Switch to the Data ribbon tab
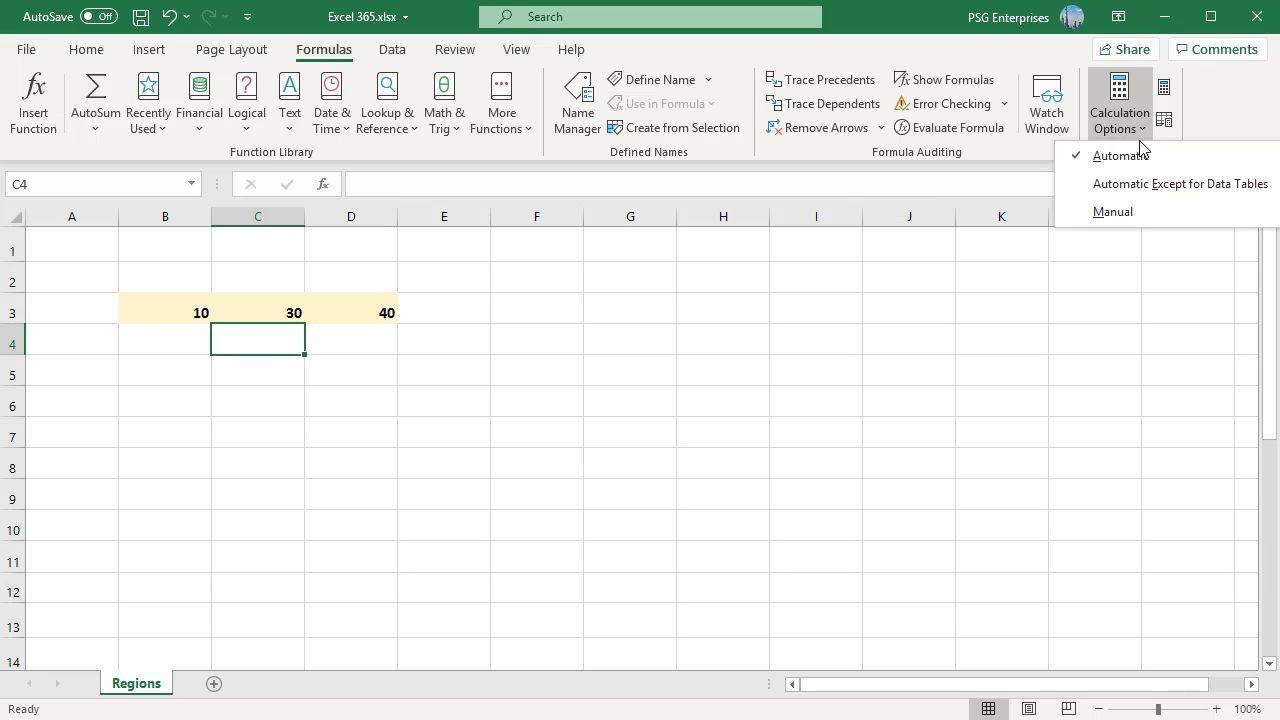Viewport: 1280px width, 720px height. pos(392,49)
